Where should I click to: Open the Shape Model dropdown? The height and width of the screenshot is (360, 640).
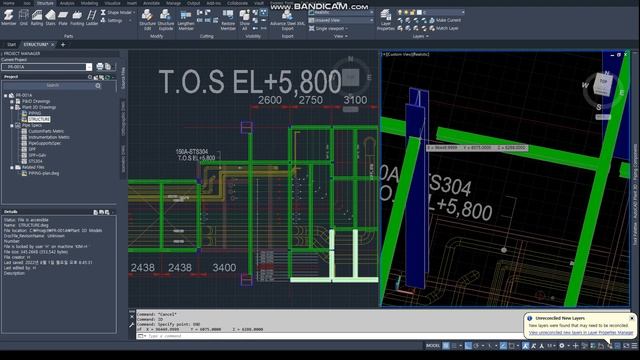tap(118, 13)
